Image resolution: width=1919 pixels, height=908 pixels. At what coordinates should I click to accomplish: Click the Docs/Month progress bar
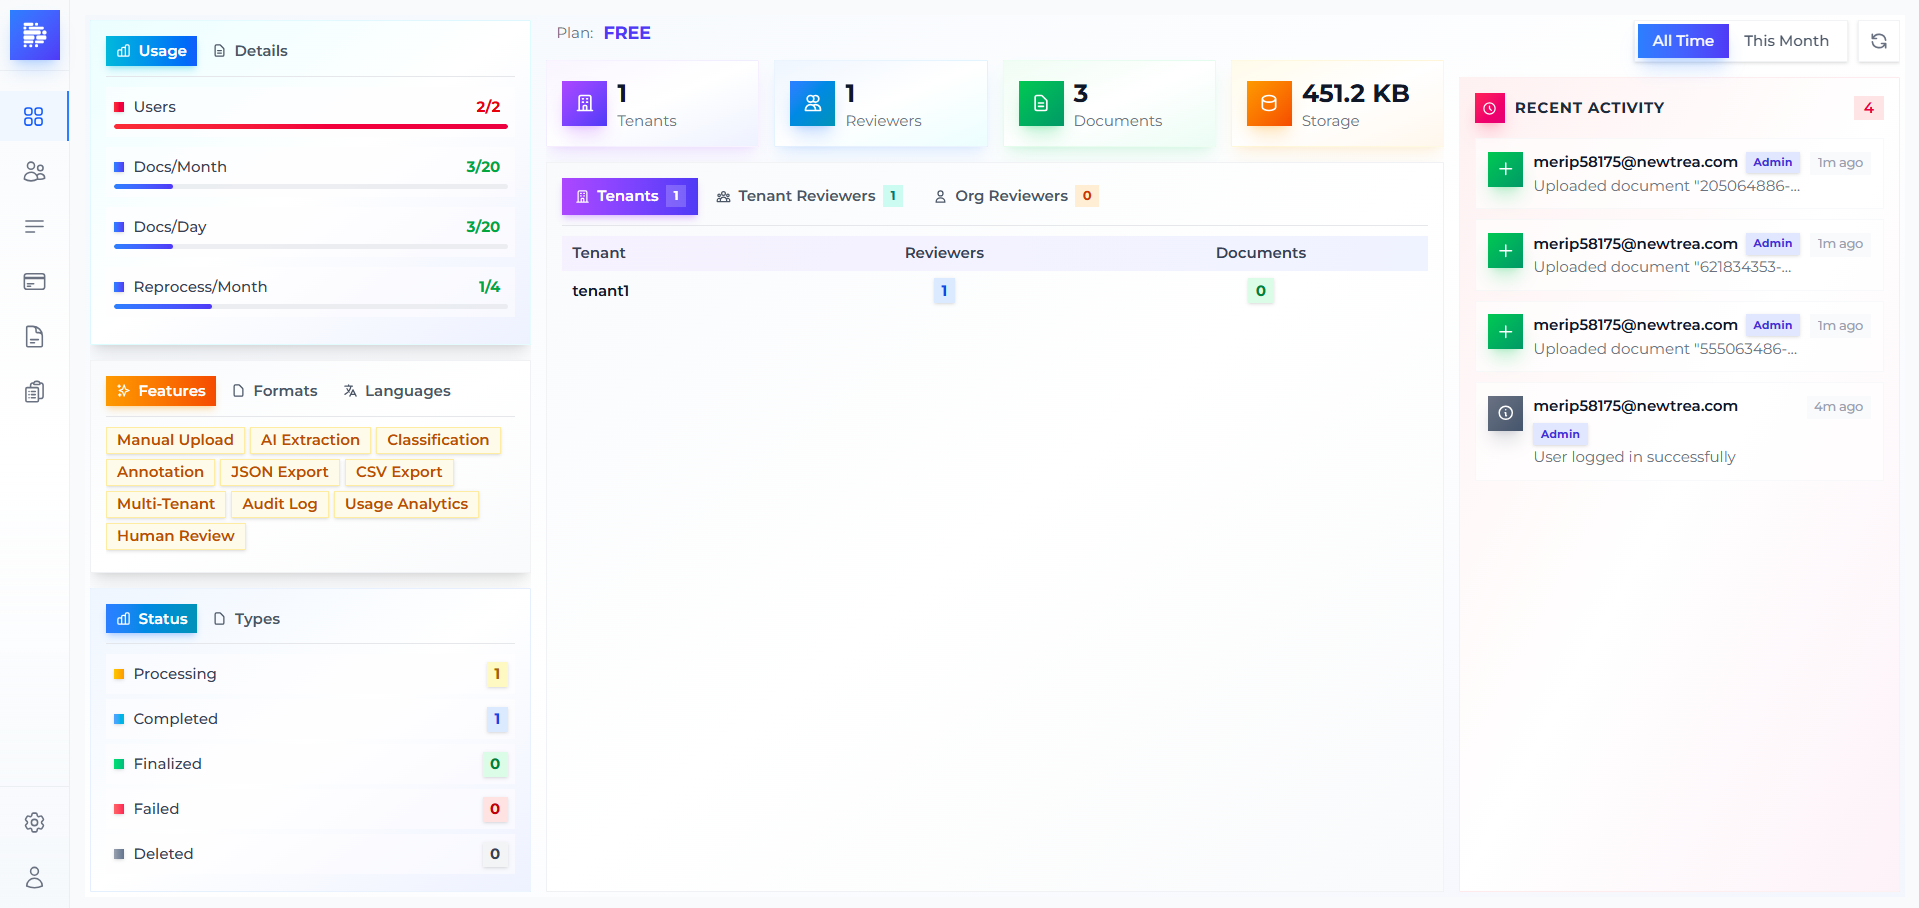point(310,187)
